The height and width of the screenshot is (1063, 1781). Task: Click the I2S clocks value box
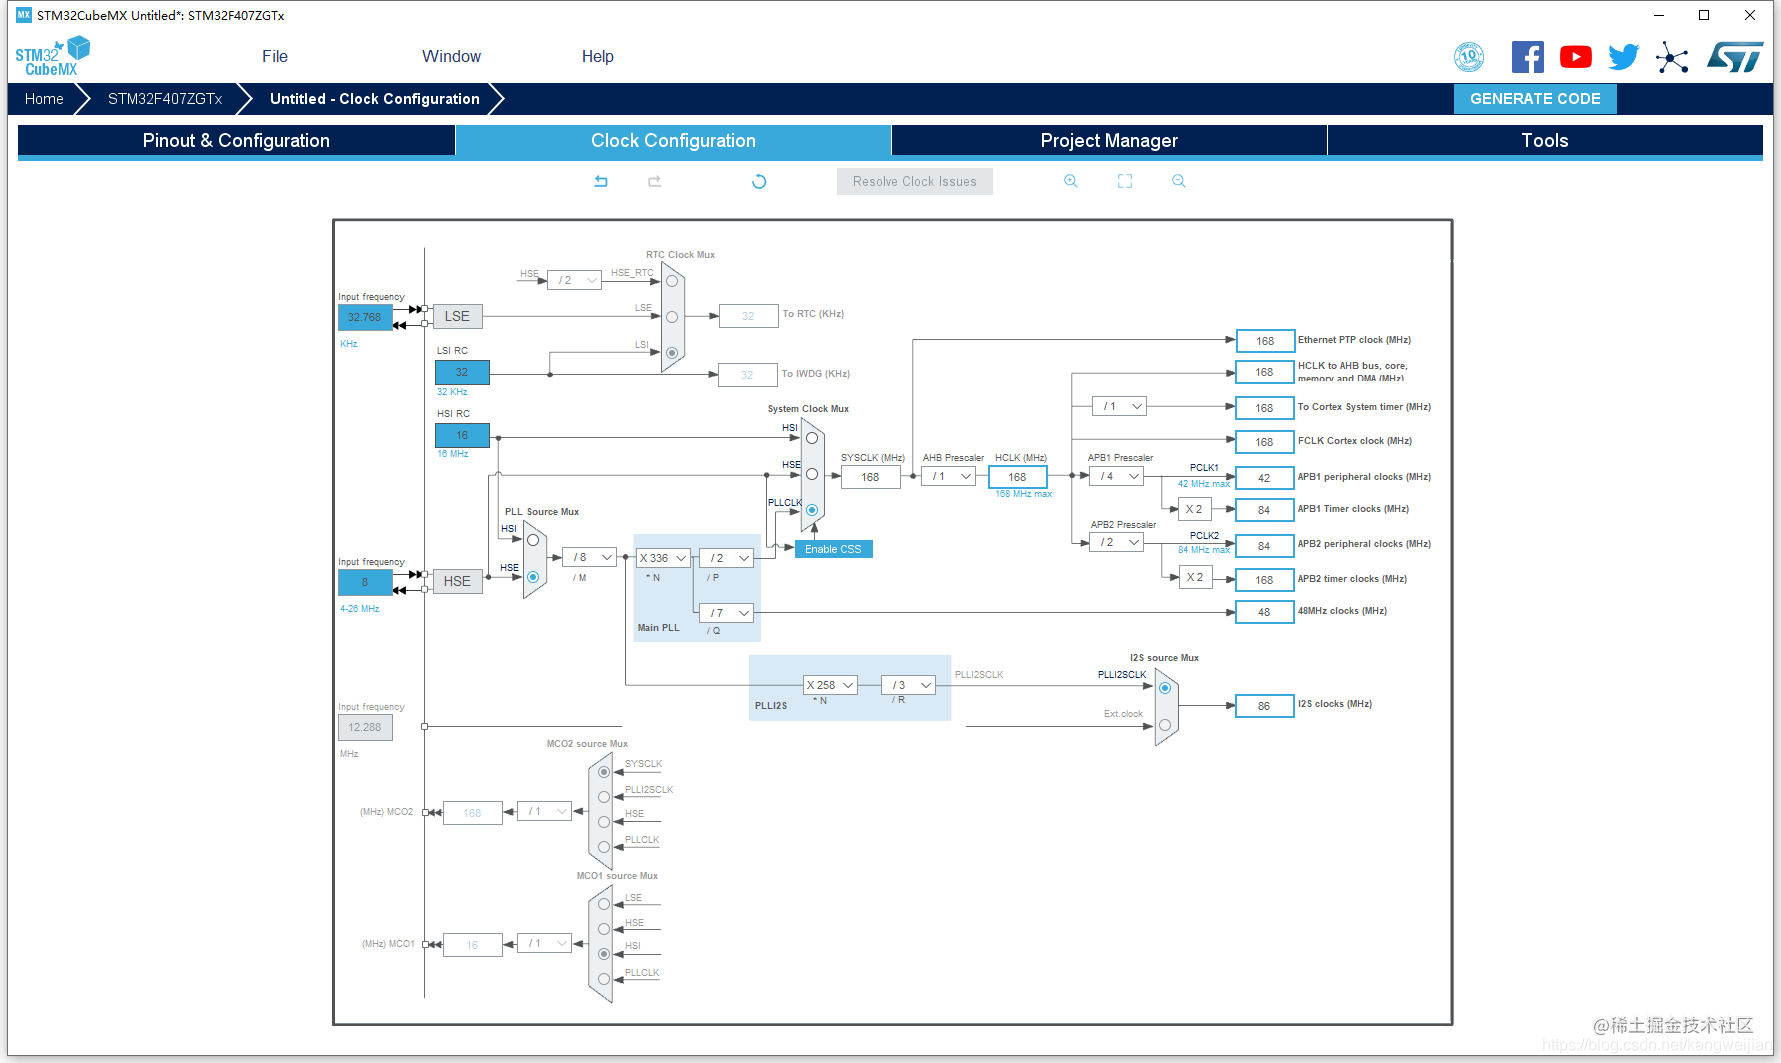tap(1265, 706)
